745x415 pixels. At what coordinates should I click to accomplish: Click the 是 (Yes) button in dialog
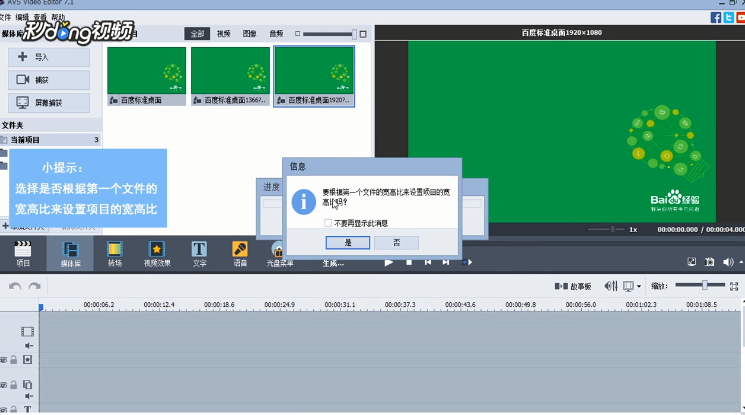click(x=348, y=242)
